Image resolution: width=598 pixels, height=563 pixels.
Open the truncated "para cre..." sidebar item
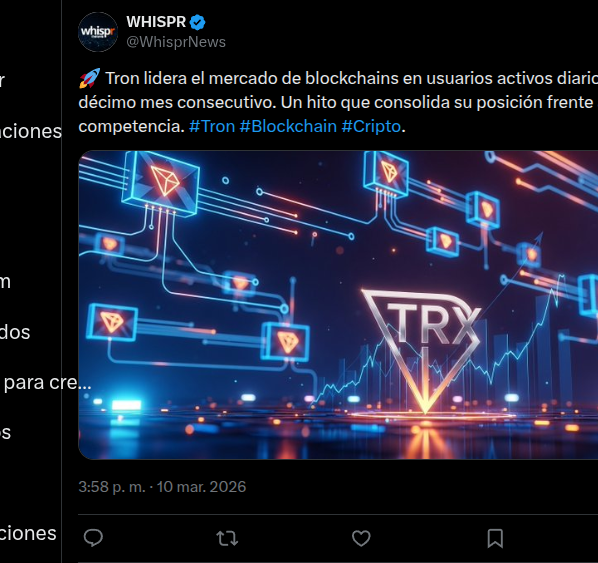click(46, 382)
